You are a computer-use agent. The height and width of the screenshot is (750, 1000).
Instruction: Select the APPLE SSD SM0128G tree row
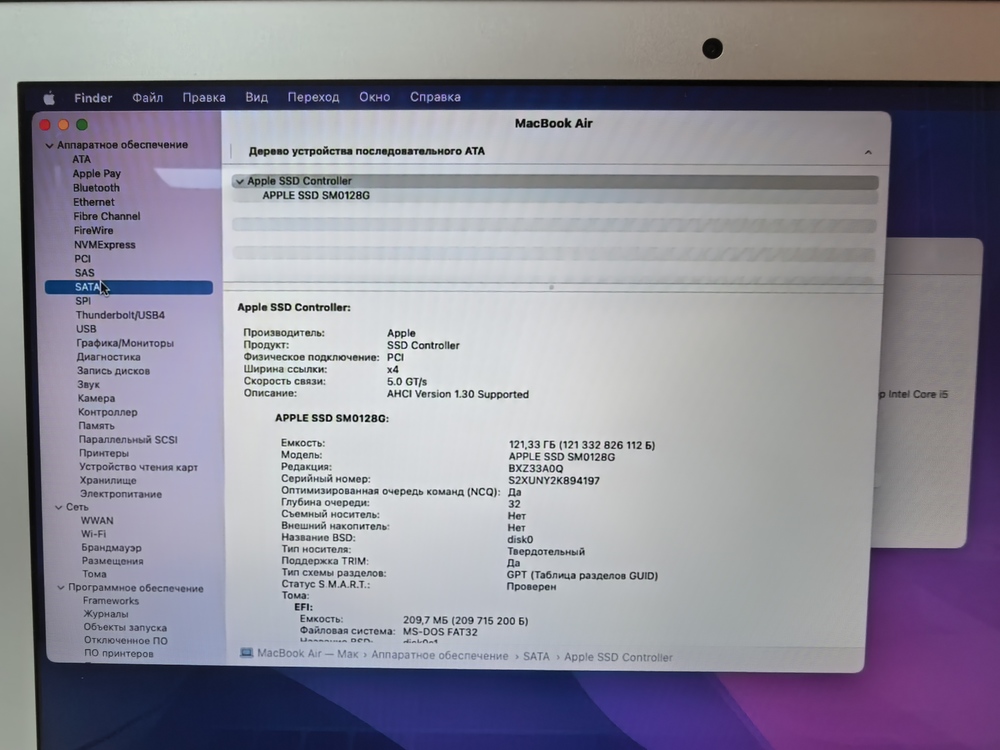tap(555, 196)
